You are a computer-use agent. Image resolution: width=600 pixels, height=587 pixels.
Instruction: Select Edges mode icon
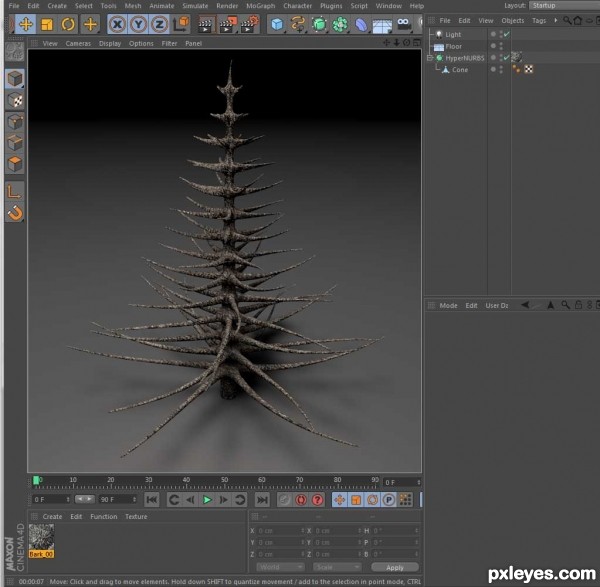[15, 143]
